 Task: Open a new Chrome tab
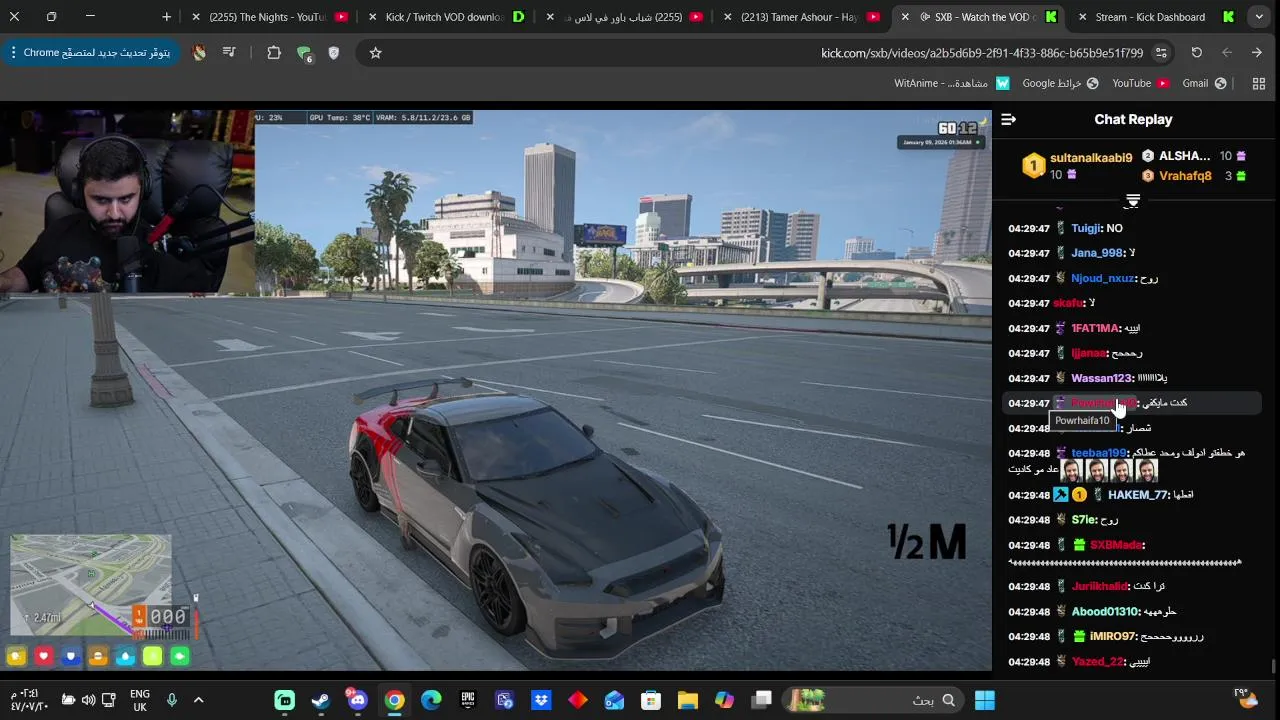[166, 17]
